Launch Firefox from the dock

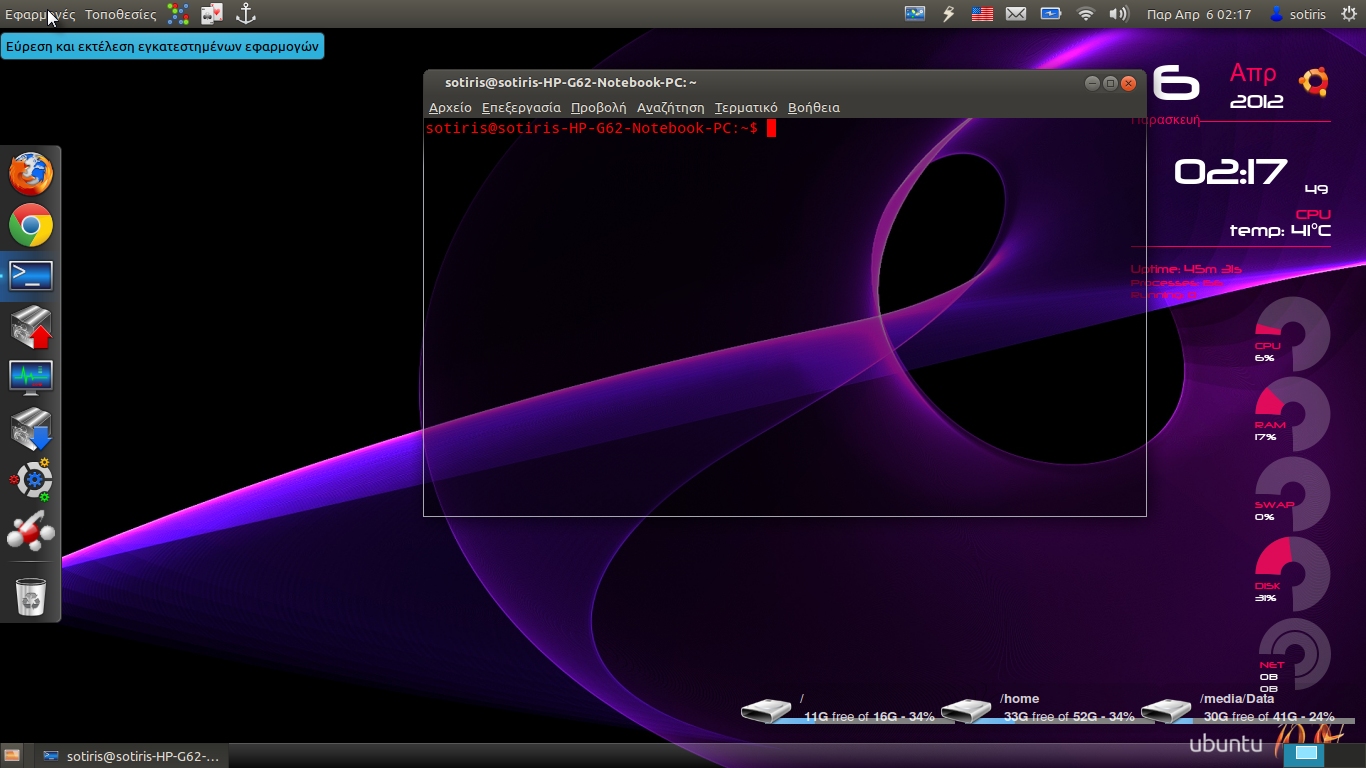31,174
